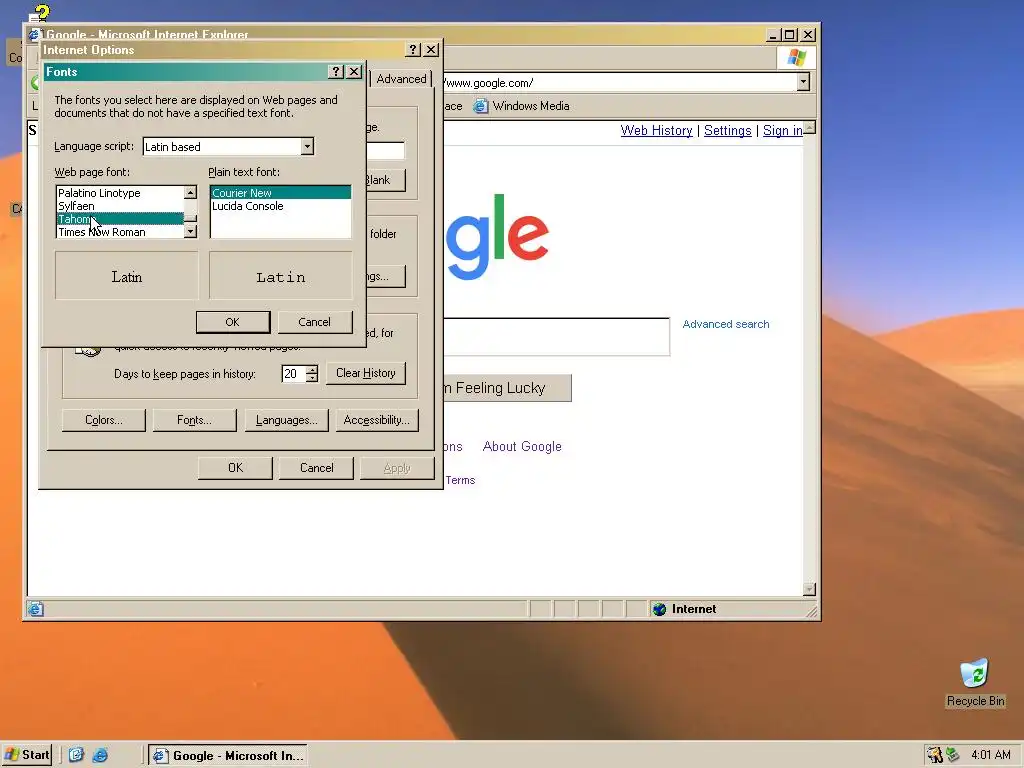Open the Languages... button
Image resolution: width=1024 pixels, height=768 pixels.
pyautogui.click(x=286, y=420)
